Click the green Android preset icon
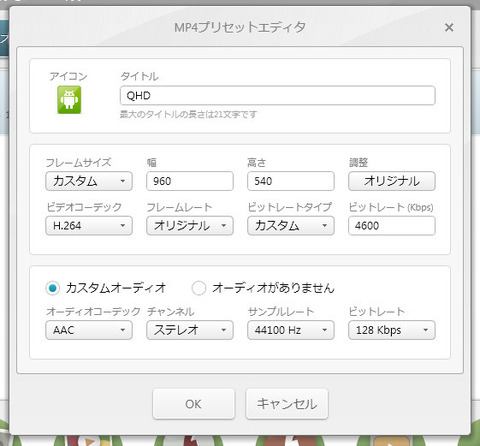This screenshot has width=480, height=446. coord(69,100)
